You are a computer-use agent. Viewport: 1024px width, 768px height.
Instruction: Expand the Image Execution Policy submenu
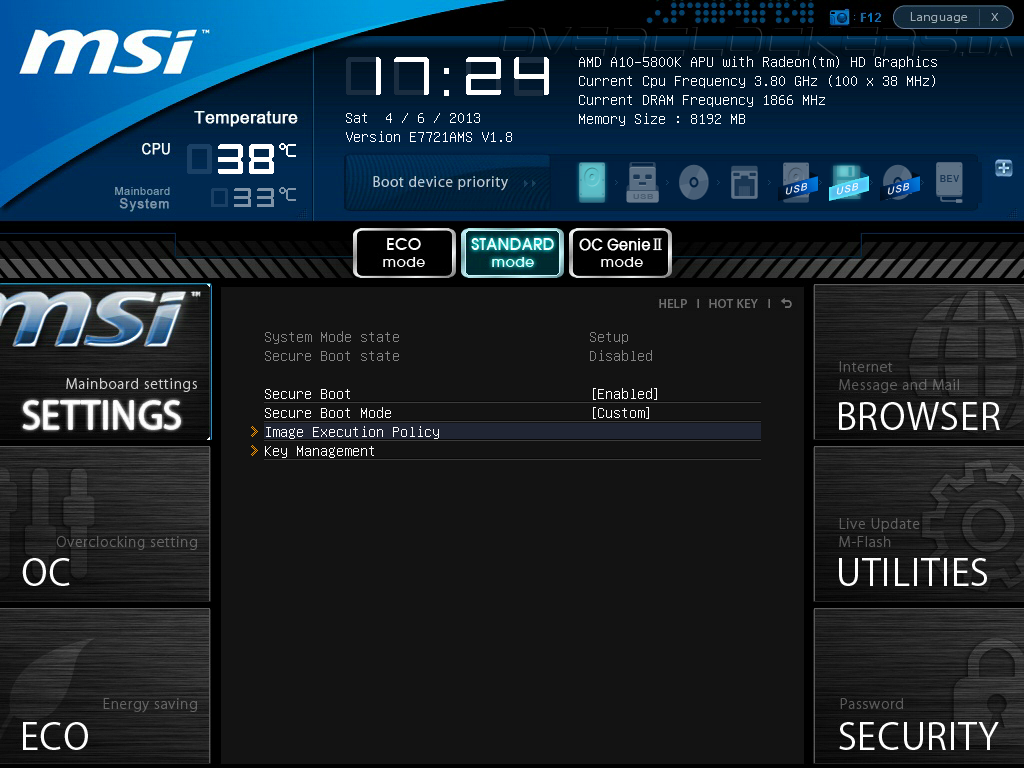click(x=512, y=432)
